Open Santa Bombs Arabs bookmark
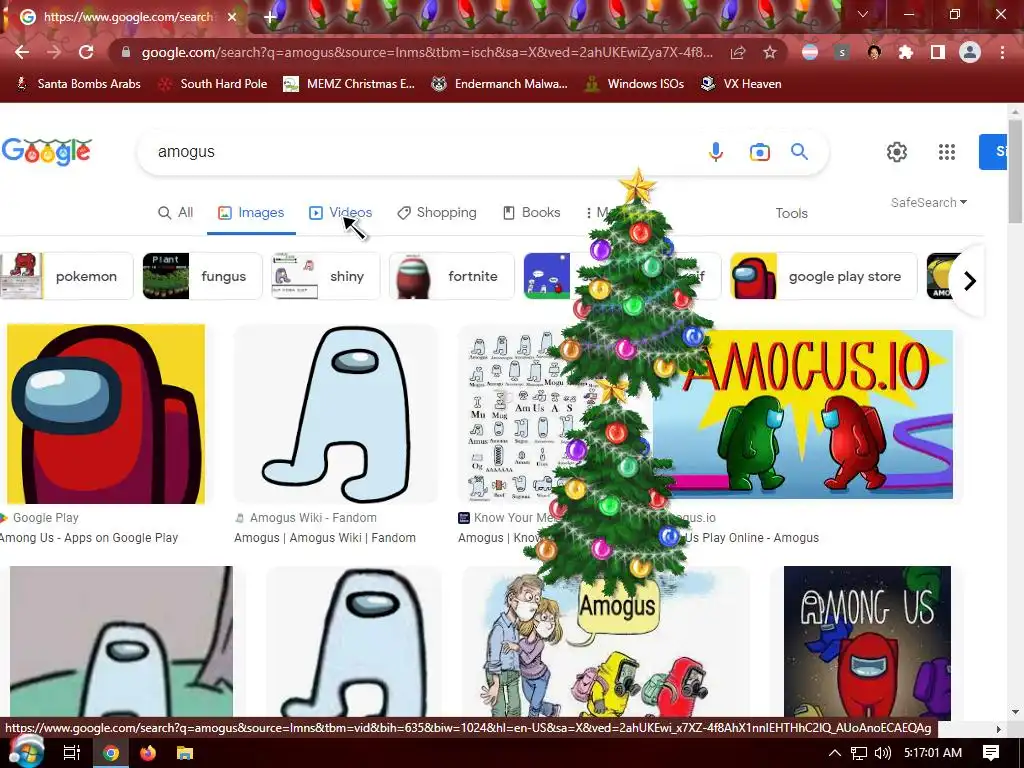Image resolution: width=1024 pixels, height=768 pixels. 78,84
